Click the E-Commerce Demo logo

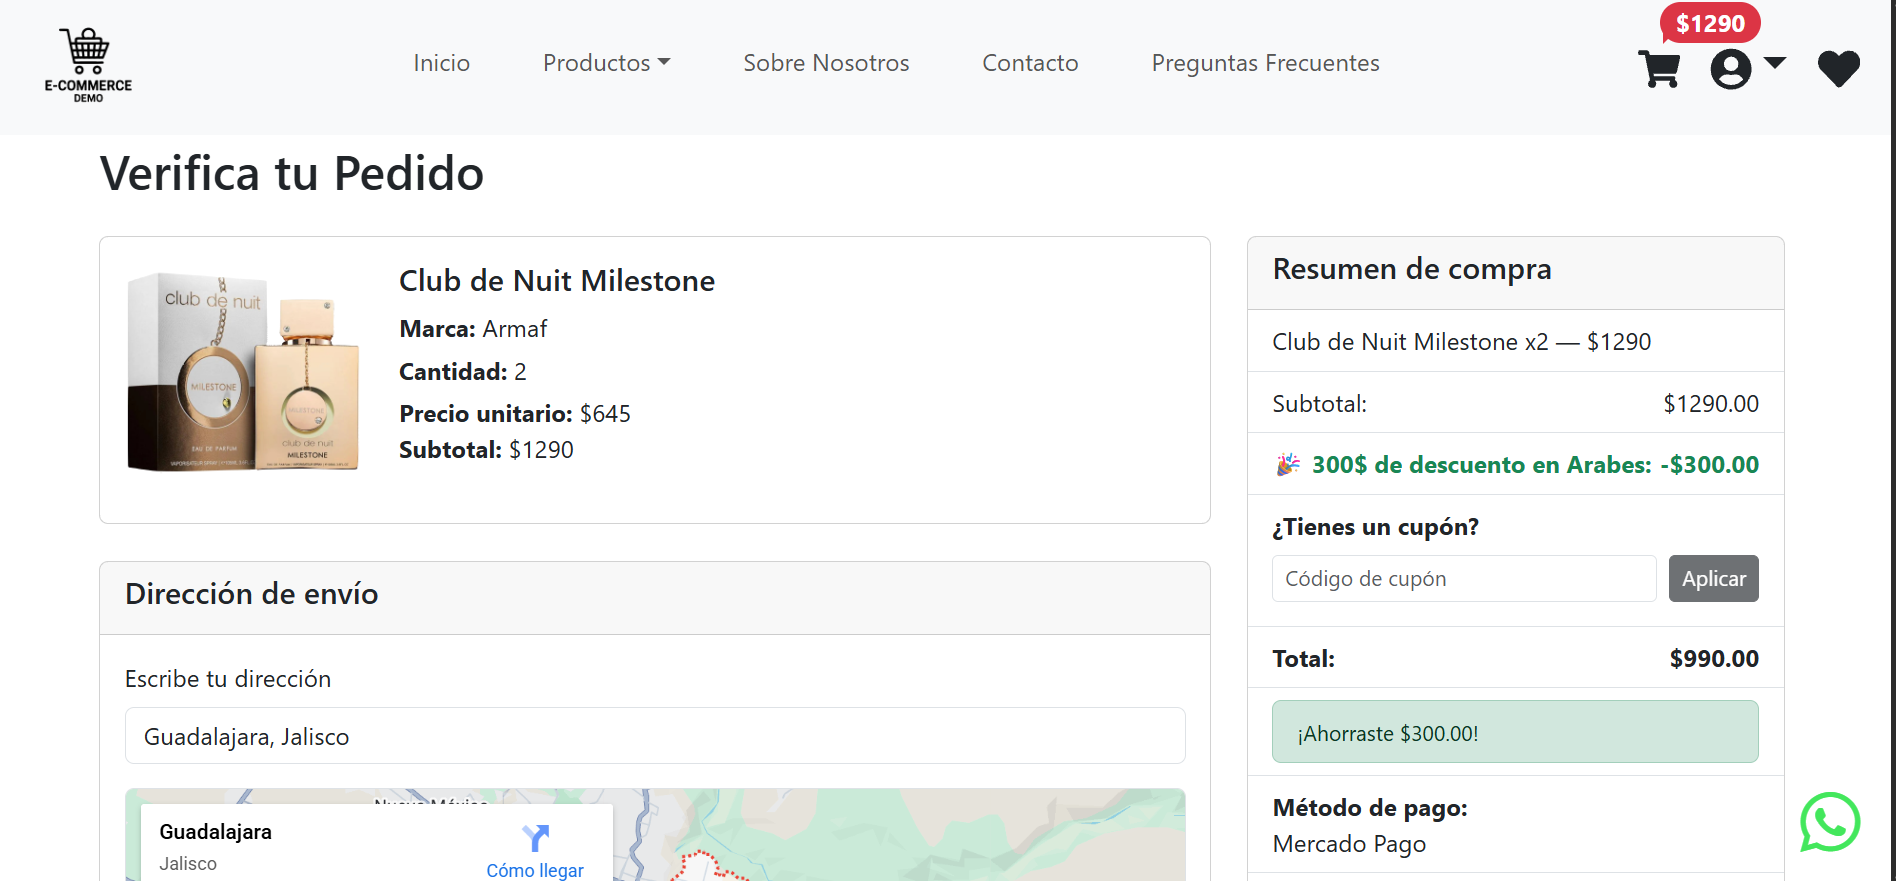click(88, 65)
